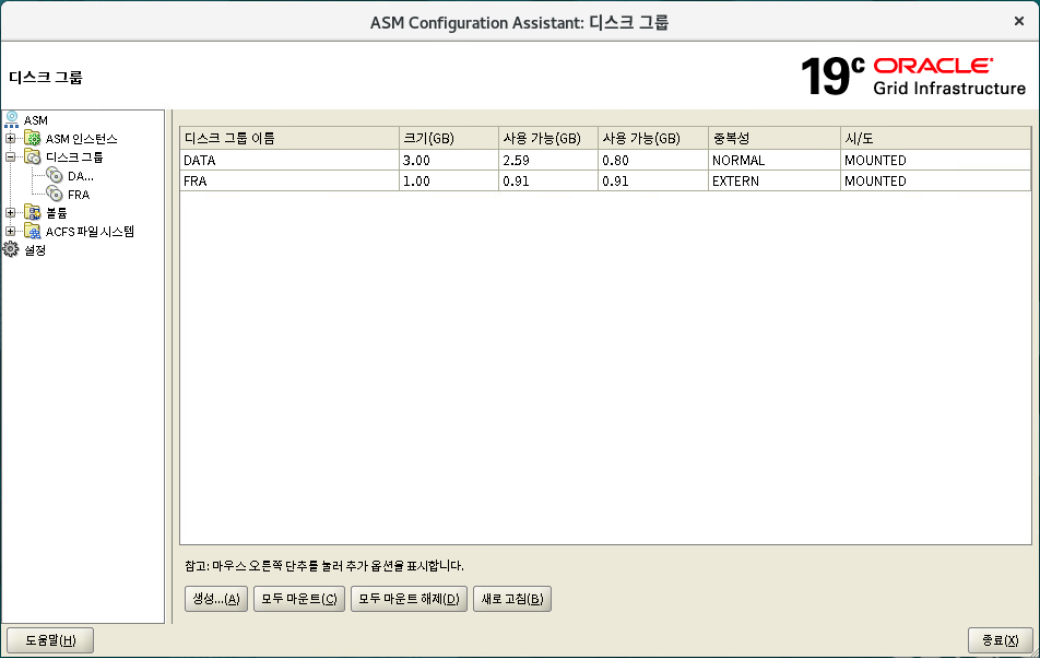Click the ACFS 파일 시스템 icon
The height and width of the screenshot is (658, 1040).
point(32,231)
